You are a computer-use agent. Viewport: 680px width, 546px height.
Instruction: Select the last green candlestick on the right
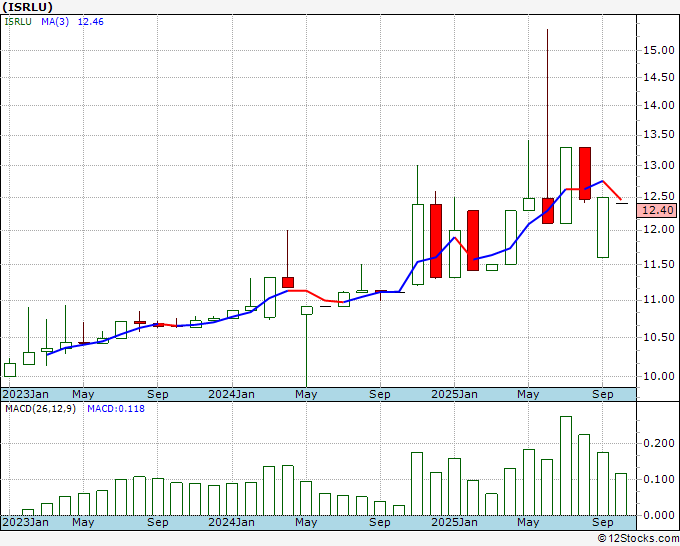click(603, 227)
